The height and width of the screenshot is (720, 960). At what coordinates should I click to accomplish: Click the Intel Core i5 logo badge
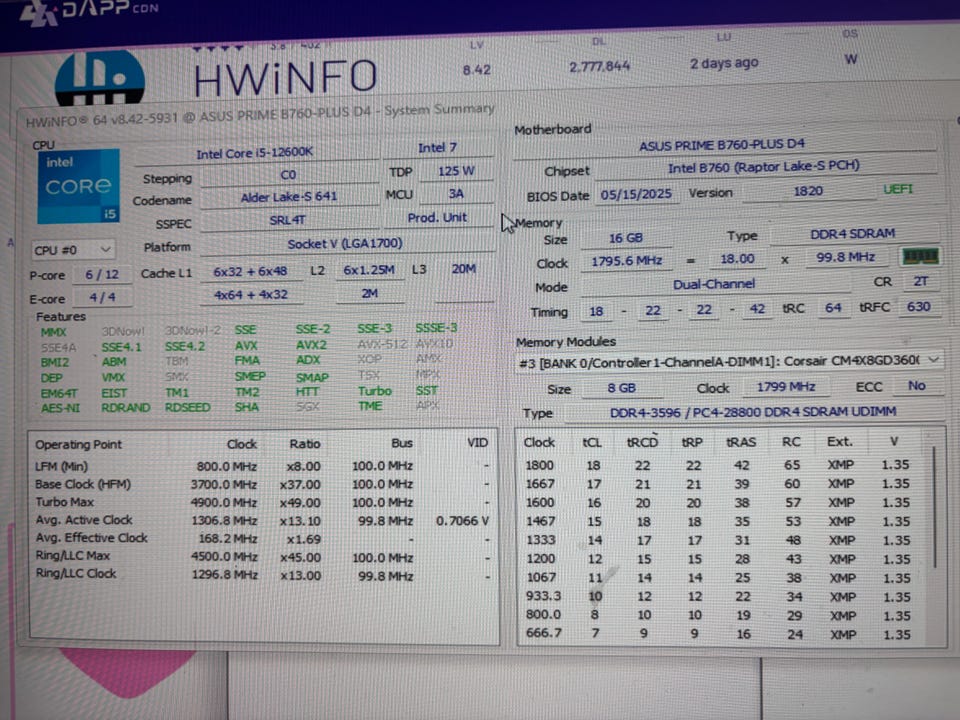[78, 186]
